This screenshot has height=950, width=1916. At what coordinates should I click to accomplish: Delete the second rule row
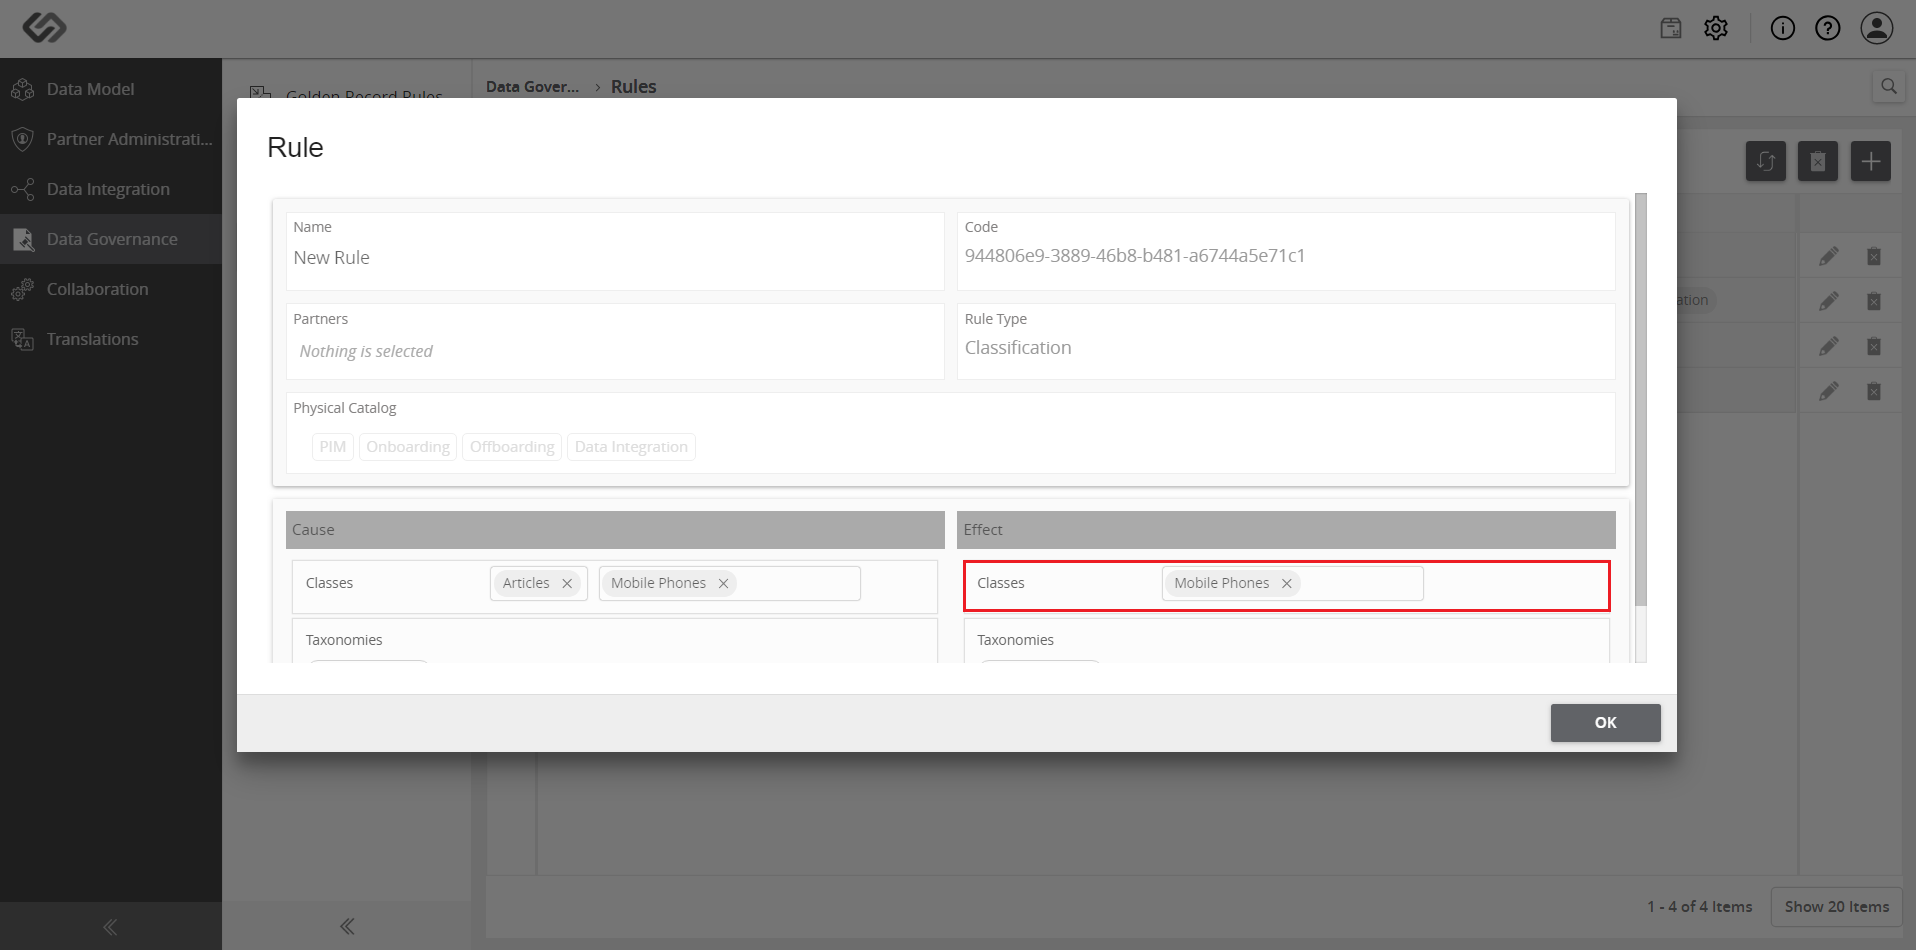[1874, 301]
